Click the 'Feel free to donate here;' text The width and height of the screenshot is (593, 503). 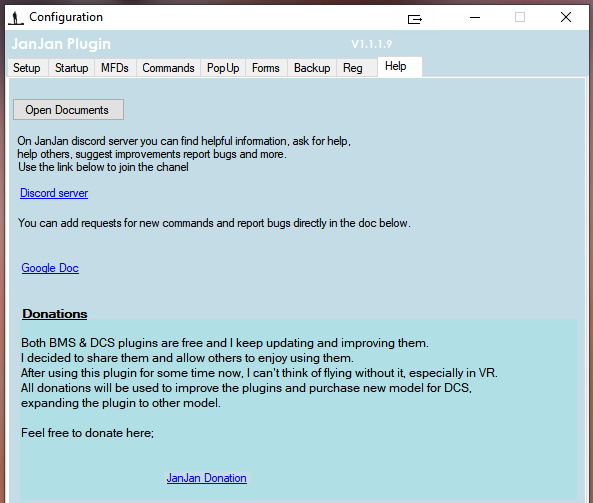click(x=87, y=433)
